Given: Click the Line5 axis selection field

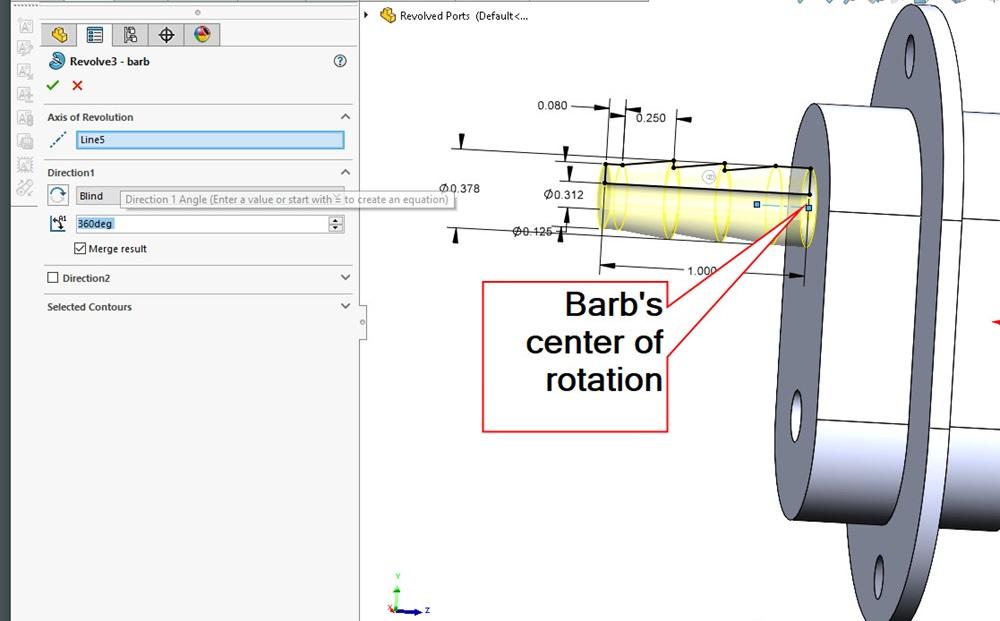Looking at the screenshot, I should click(x=210, y=141).
